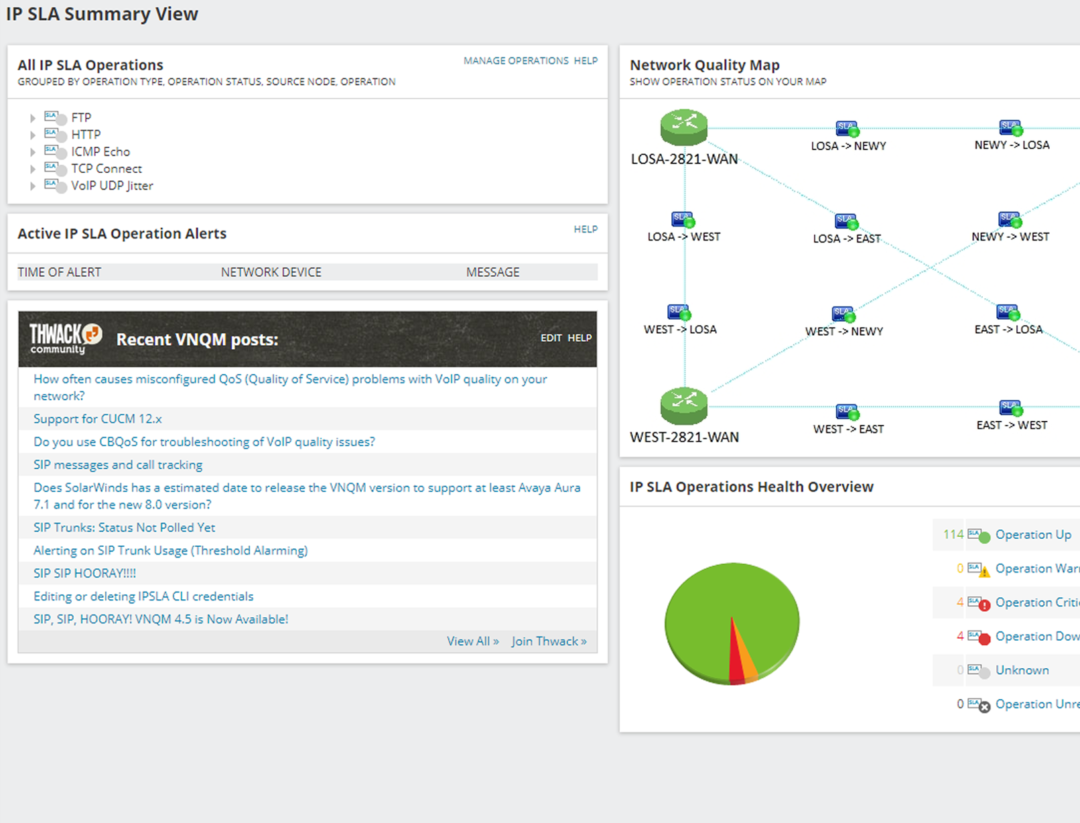The width and height of the screenshot is (1080, 823).
Task: Expand the ICMP Echo operations group
Action: [32, 152]
